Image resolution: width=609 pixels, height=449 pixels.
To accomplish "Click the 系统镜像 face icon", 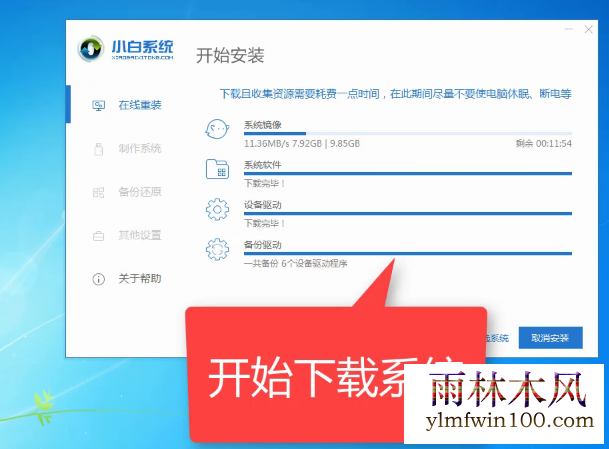I will tap(217, 129).
